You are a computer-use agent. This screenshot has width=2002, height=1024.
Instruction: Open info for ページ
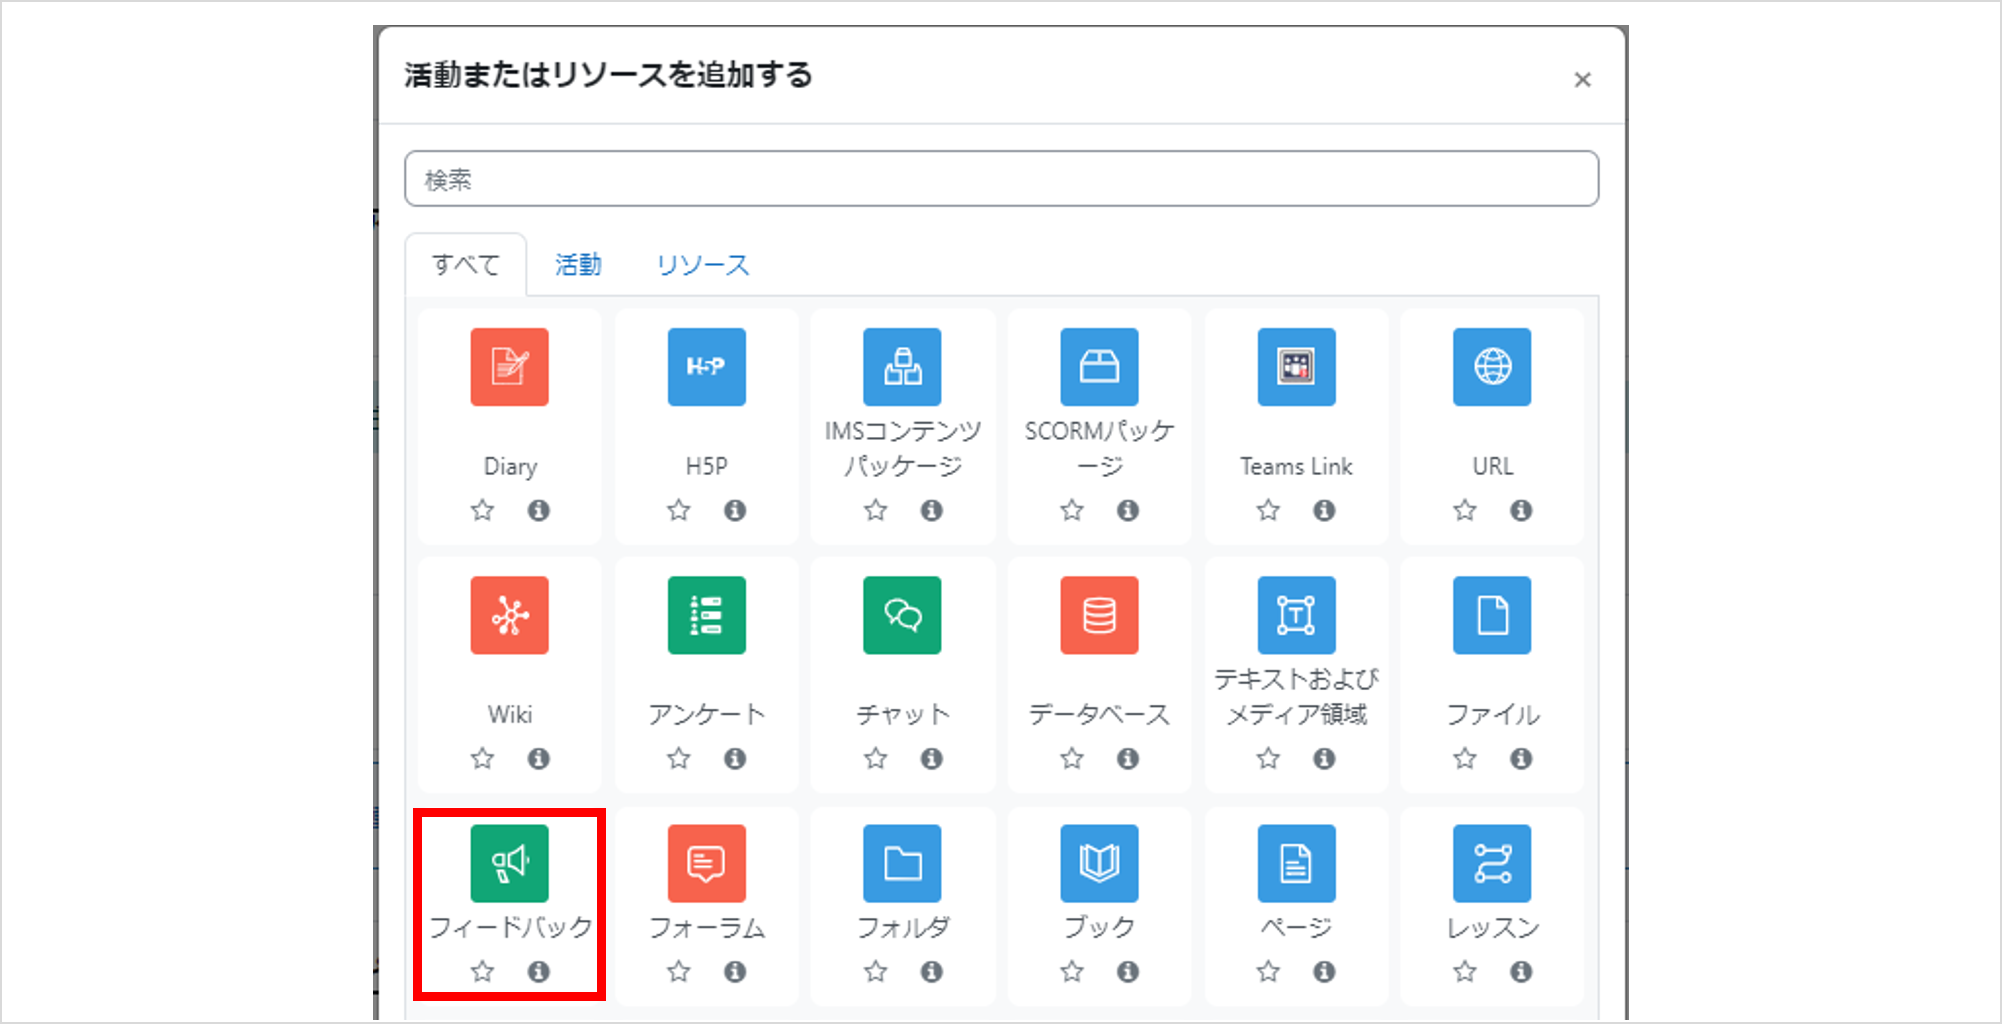1324,971
